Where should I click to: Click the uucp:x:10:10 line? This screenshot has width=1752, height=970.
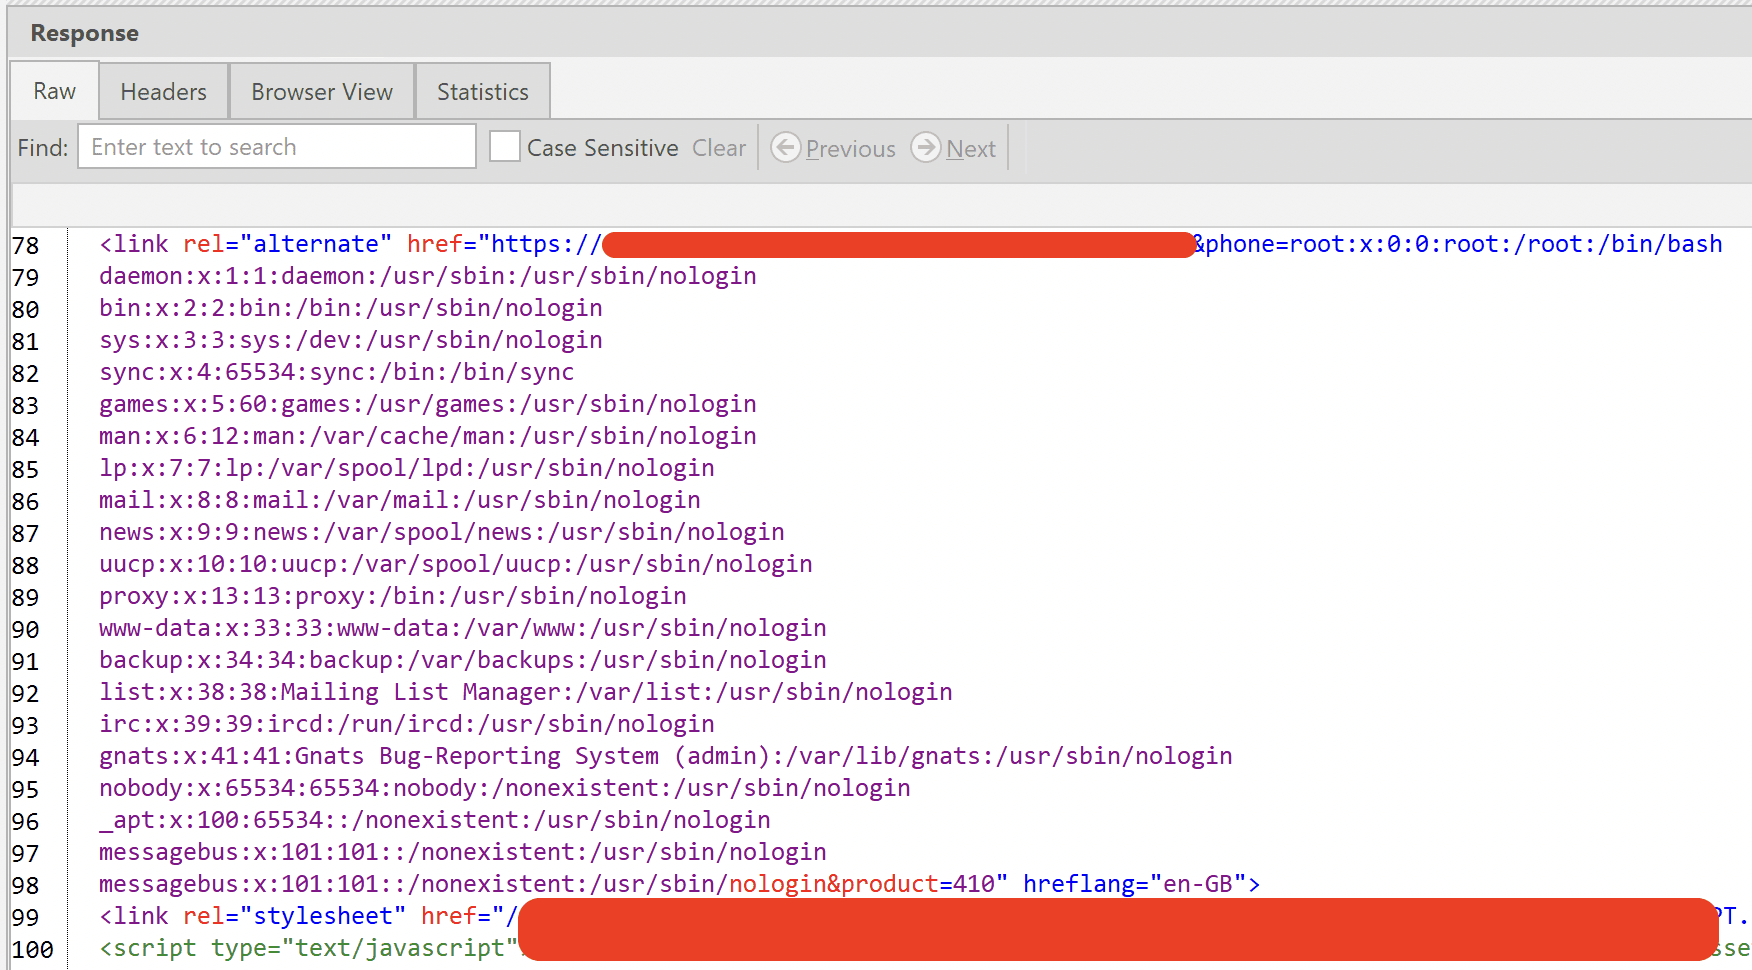click(x=455, y=564)
